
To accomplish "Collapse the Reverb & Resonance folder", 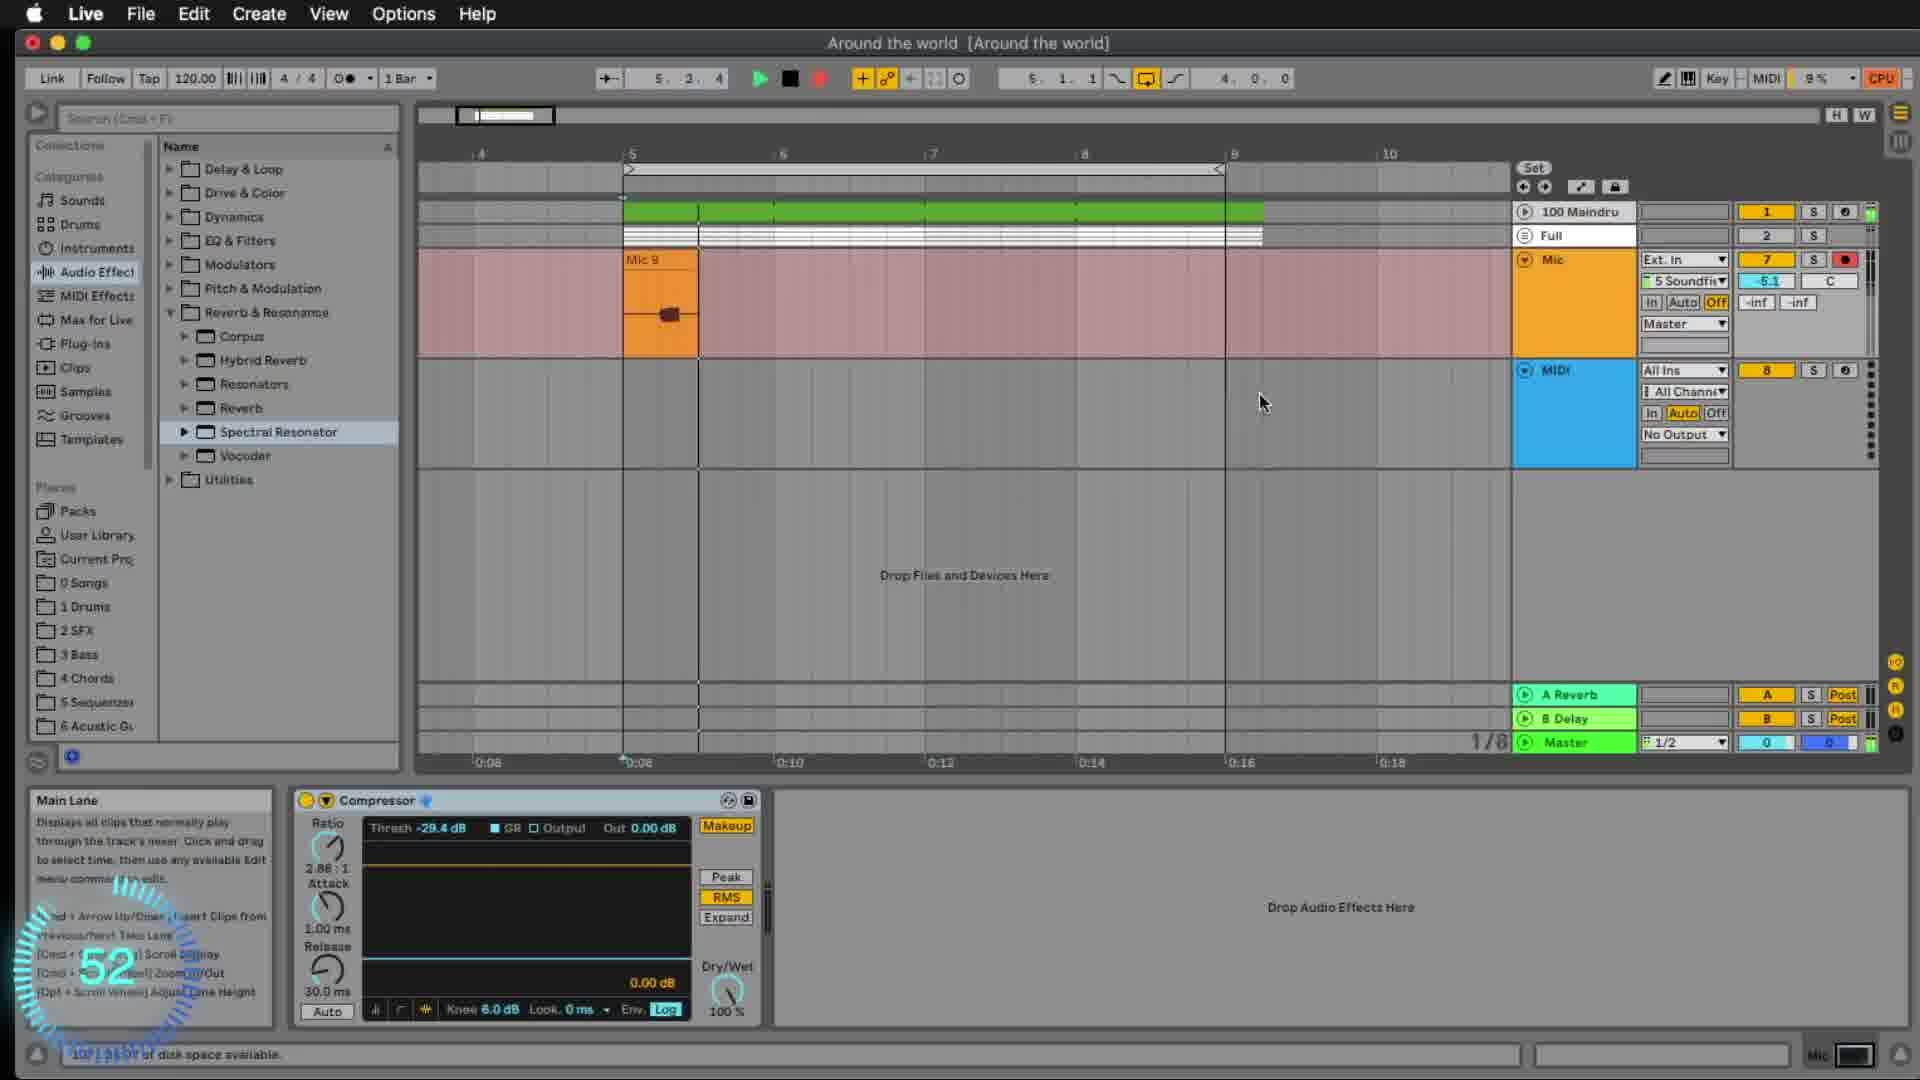I will [170, 313].
